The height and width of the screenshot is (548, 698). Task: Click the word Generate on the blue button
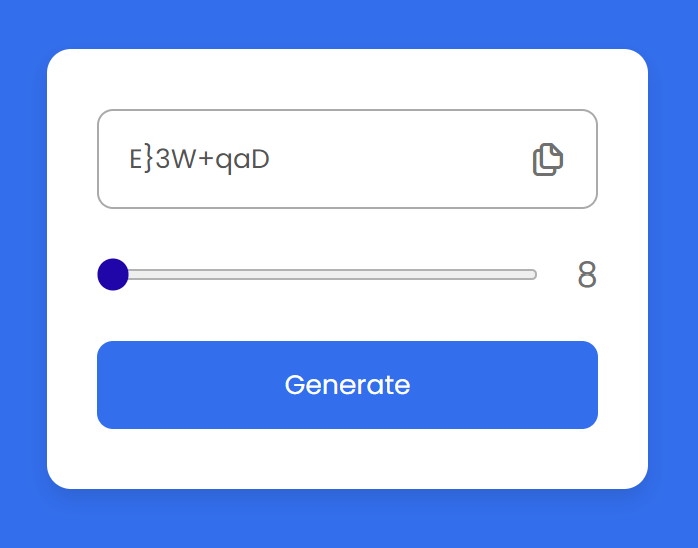pyautogui.click(x=347, y=385)
